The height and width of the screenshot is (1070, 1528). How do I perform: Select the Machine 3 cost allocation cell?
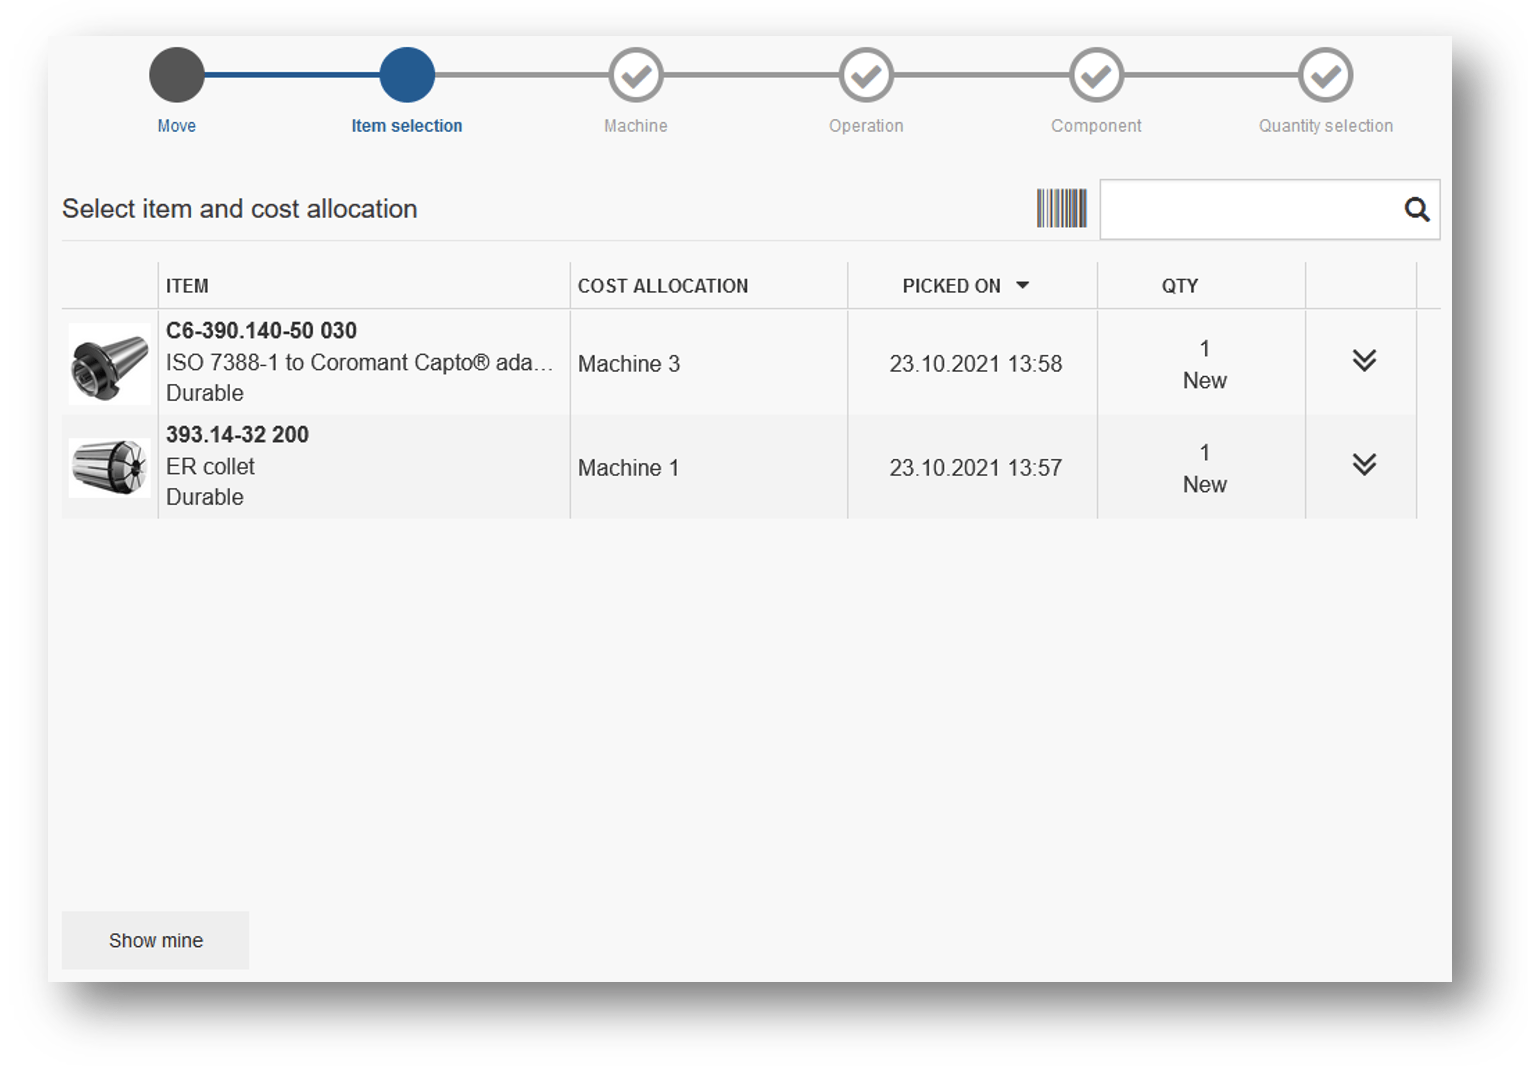pos(629,364)
